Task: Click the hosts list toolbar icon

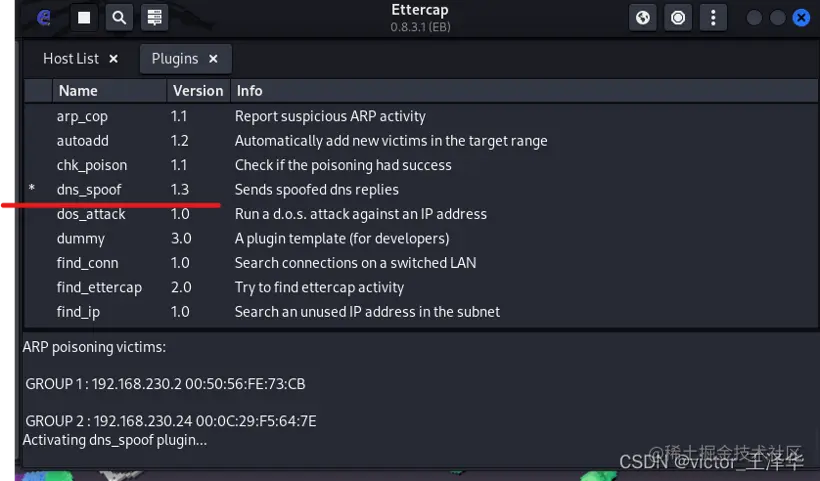Action: (x=153, y=18)
